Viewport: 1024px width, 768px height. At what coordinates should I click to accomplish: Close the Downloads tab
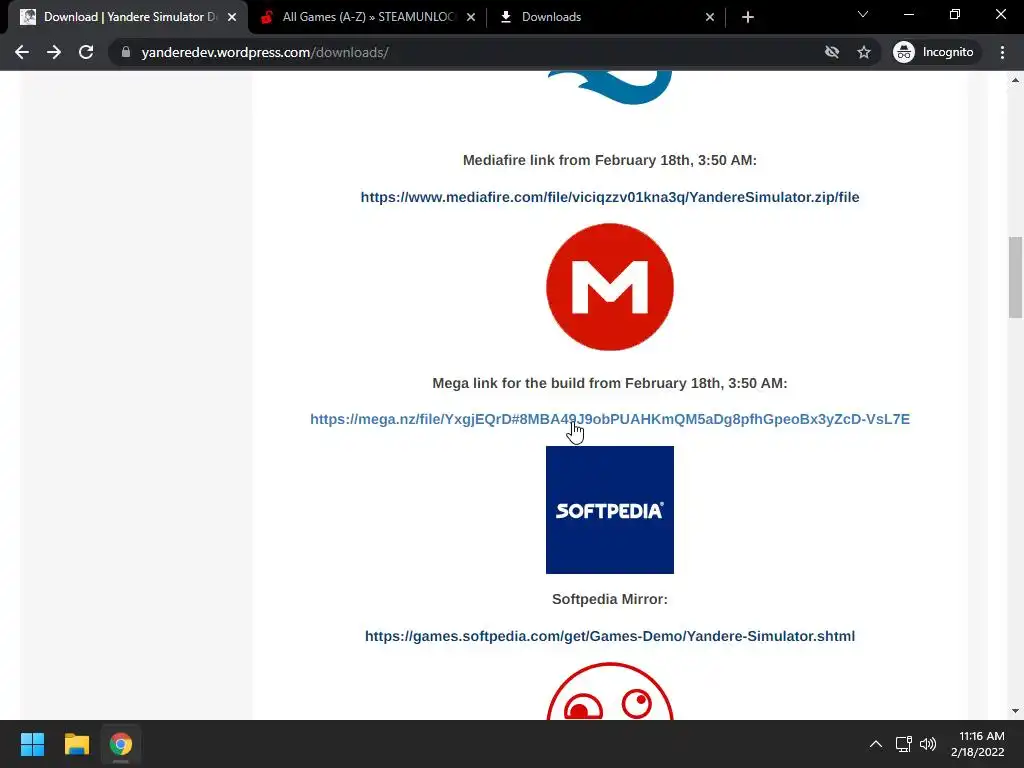tap(710, 17)
